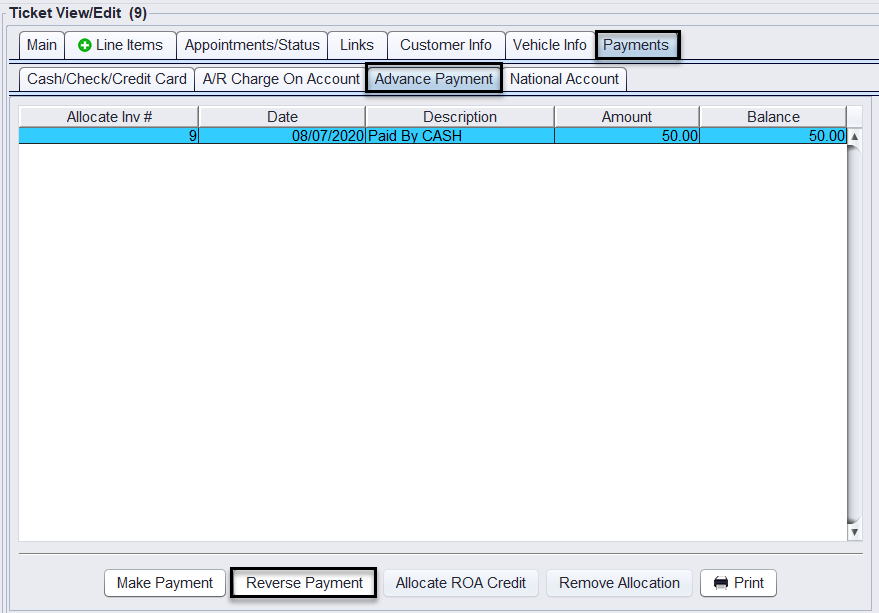Click the scrollbar down arrow in payments table

[x=854, y=533]
